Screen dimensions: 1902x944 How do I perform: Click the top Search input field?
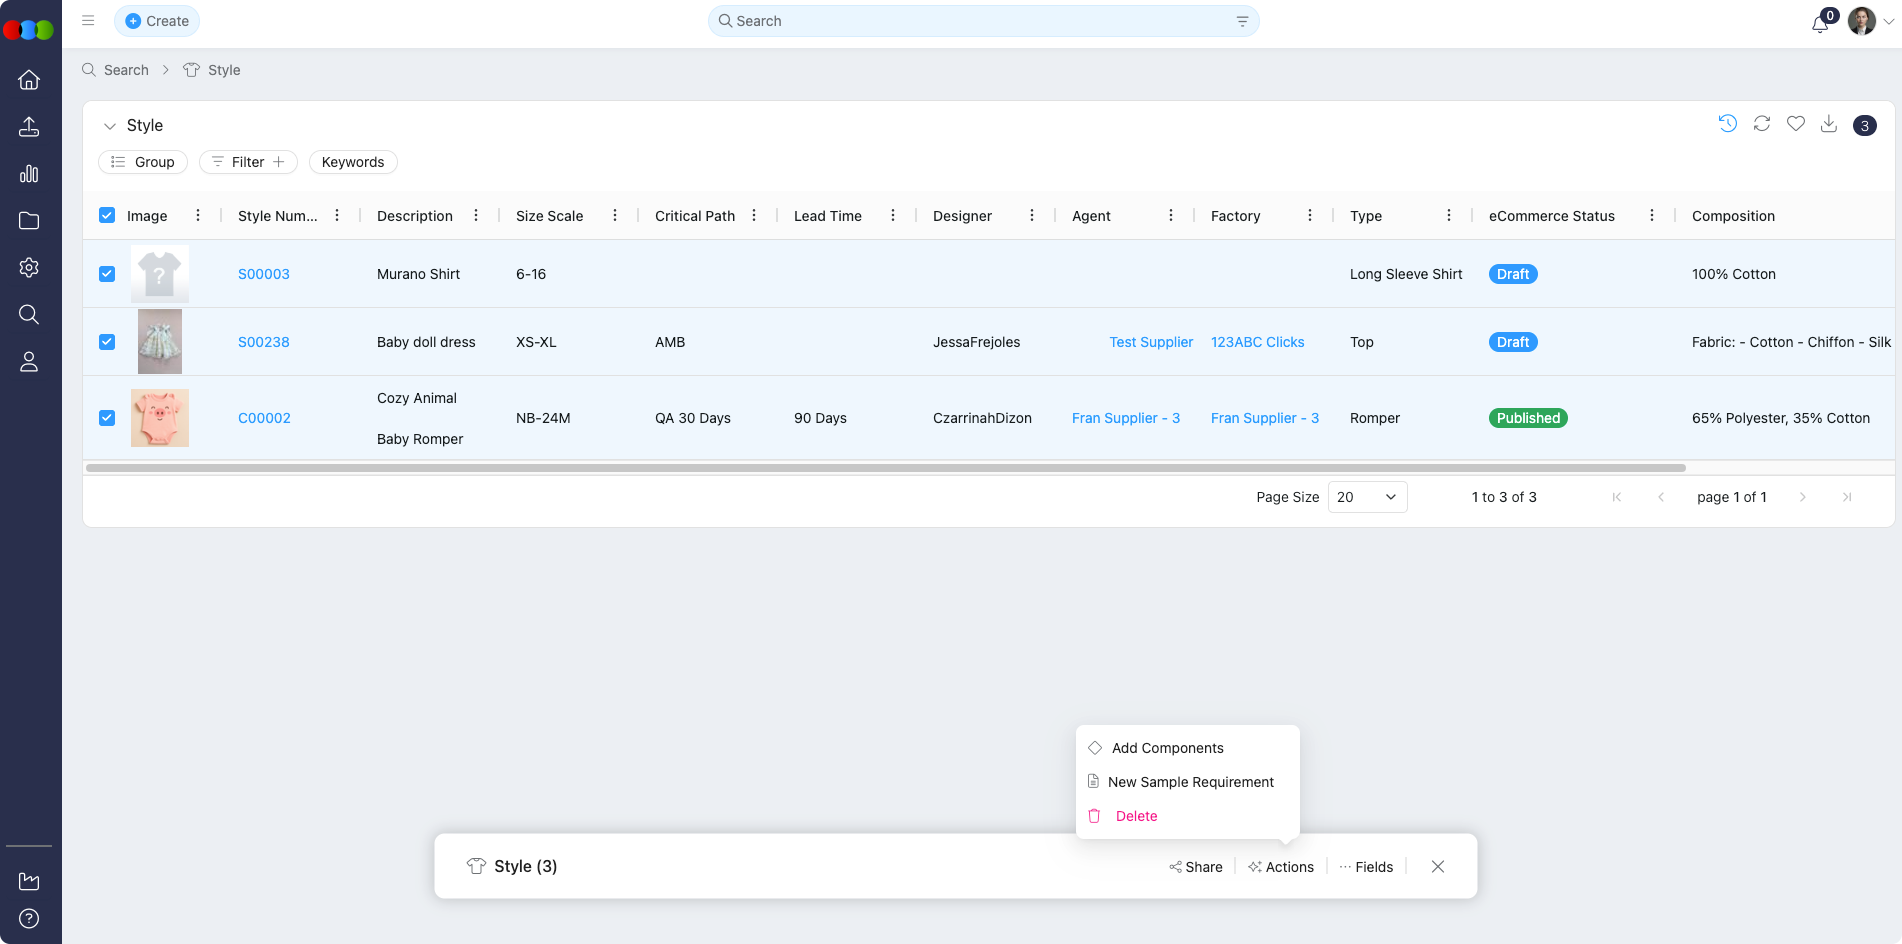tap(980, 21)
